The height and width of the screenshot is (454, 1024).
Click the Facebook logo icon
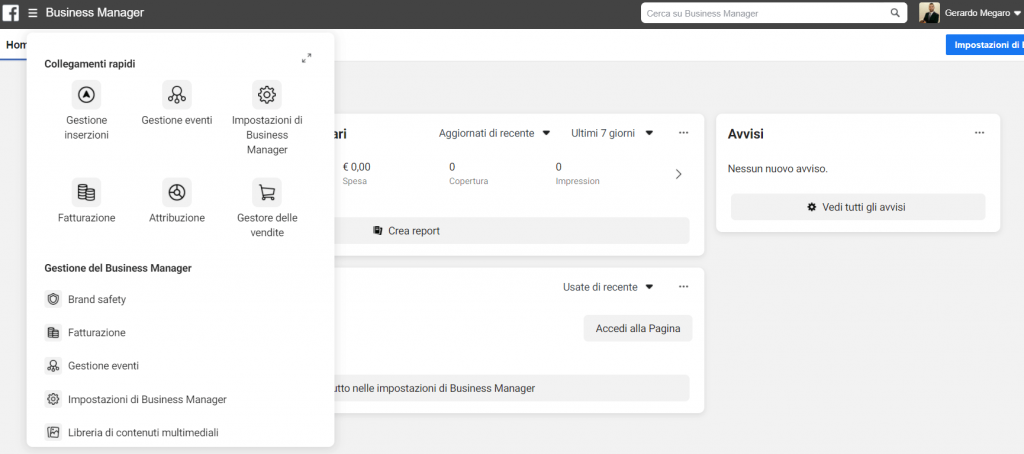click(11, 12)
